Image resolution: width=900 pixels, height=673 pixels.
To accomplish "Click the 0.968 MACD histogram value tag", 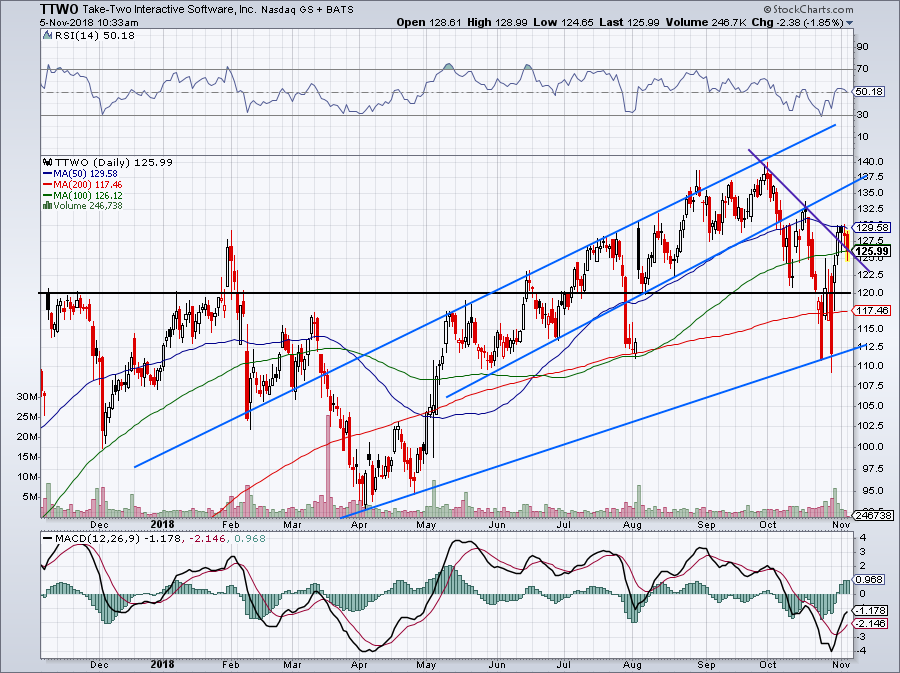I will pyautogui.click(x=870, y=579).
